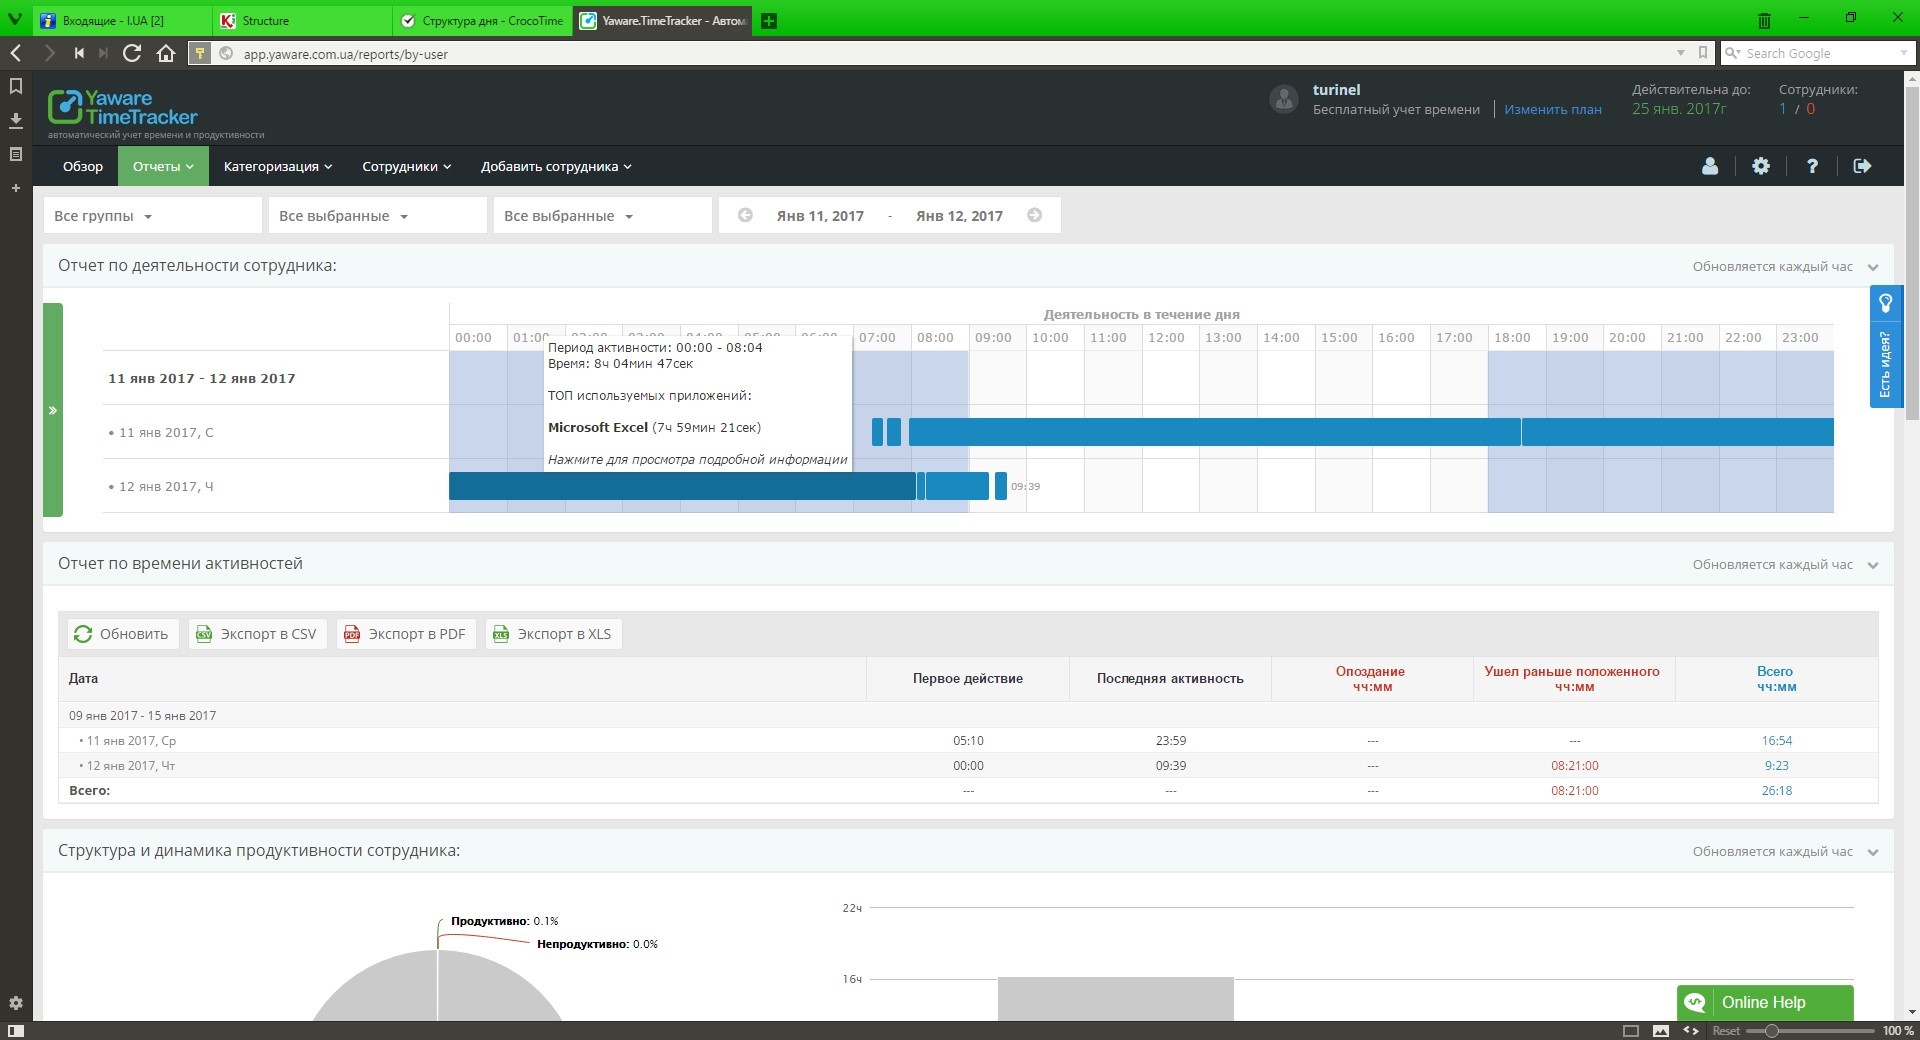This screenshot has height=1040, width=1920.
Task: Open the settings gear icon
Action: click(1761, 166)
